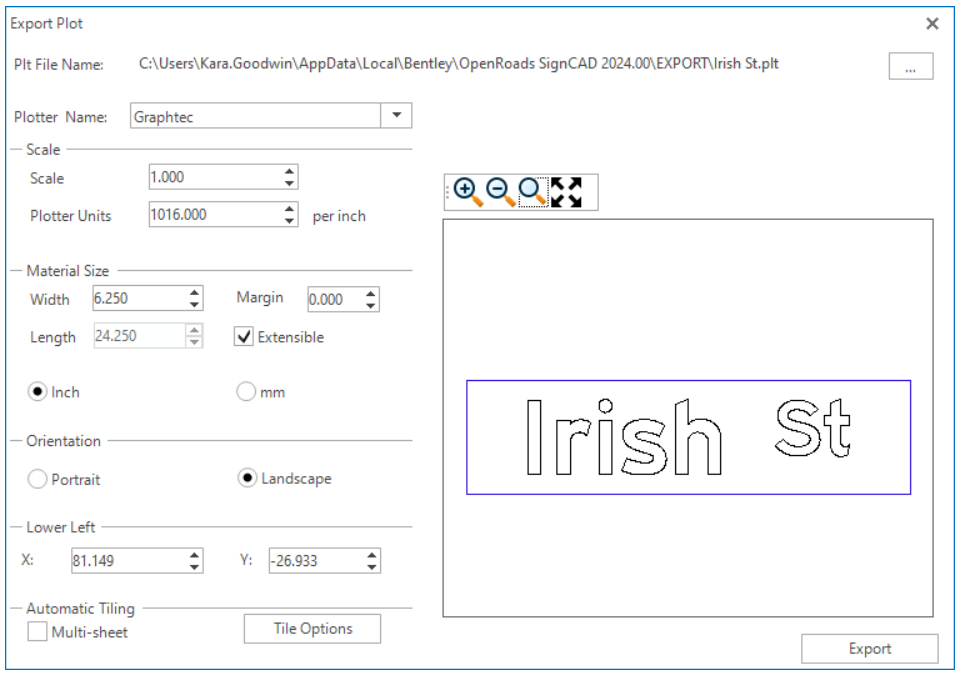Increase Plotter Units with up arrow
The width and height of the screenshot is (961, 673).
click(x=289, y=208)
